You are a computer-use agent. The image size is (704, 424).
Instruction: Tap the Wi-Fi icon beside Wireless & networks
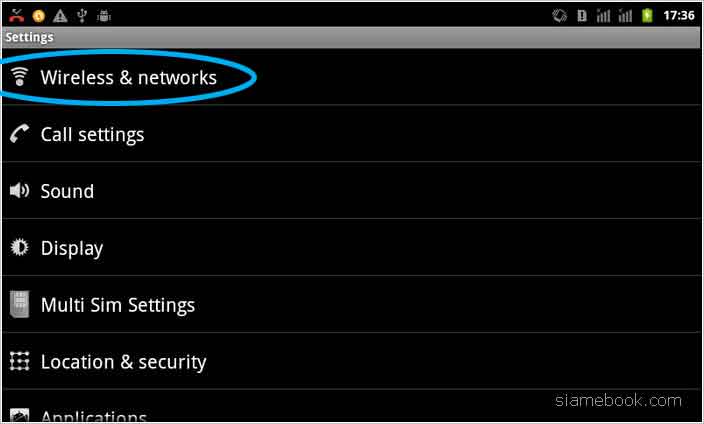19,77
